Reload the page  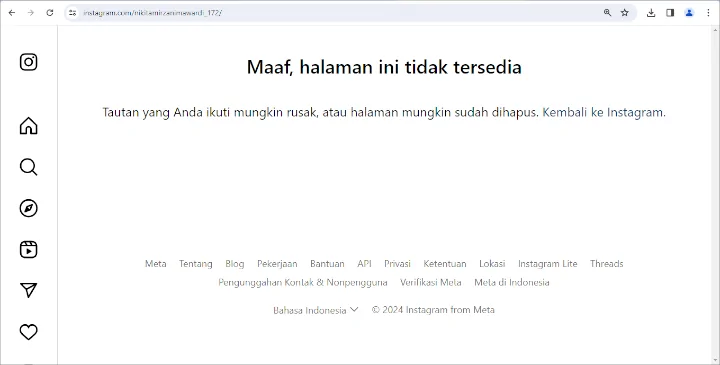click(x=50, y=13)
